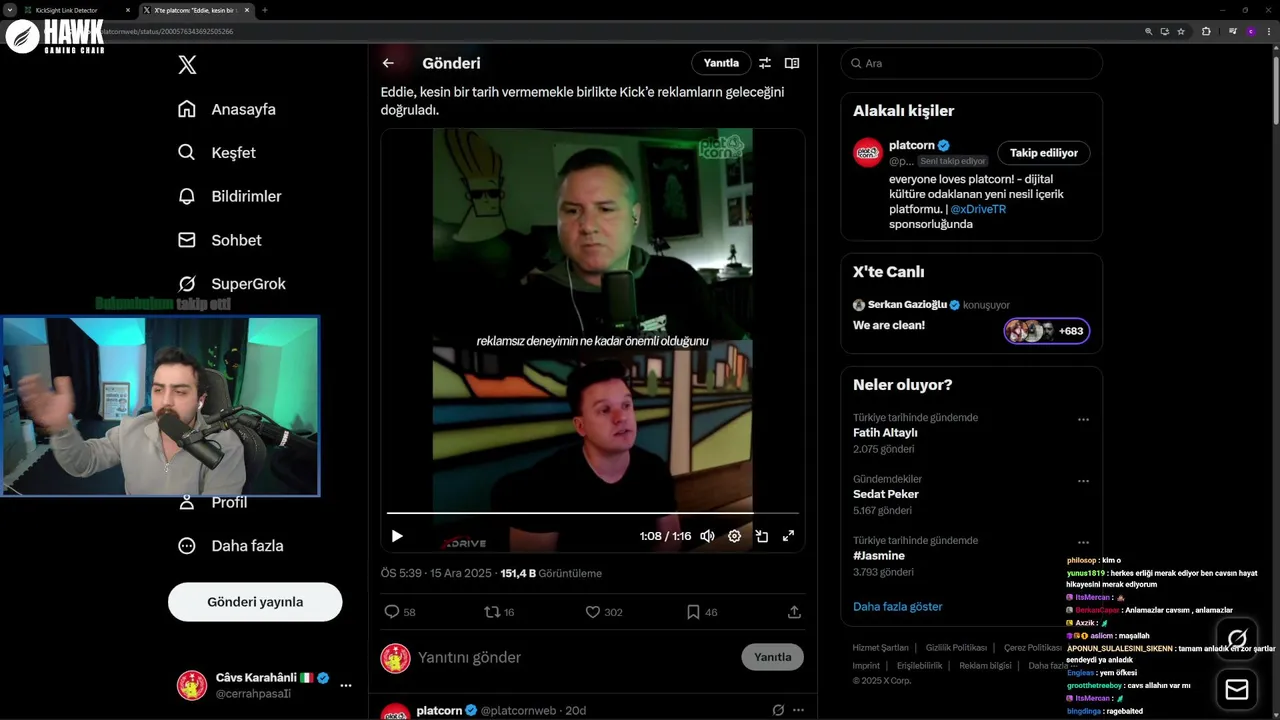Open the platcorn profile in Alakalı kişiler

coord(911,145)
